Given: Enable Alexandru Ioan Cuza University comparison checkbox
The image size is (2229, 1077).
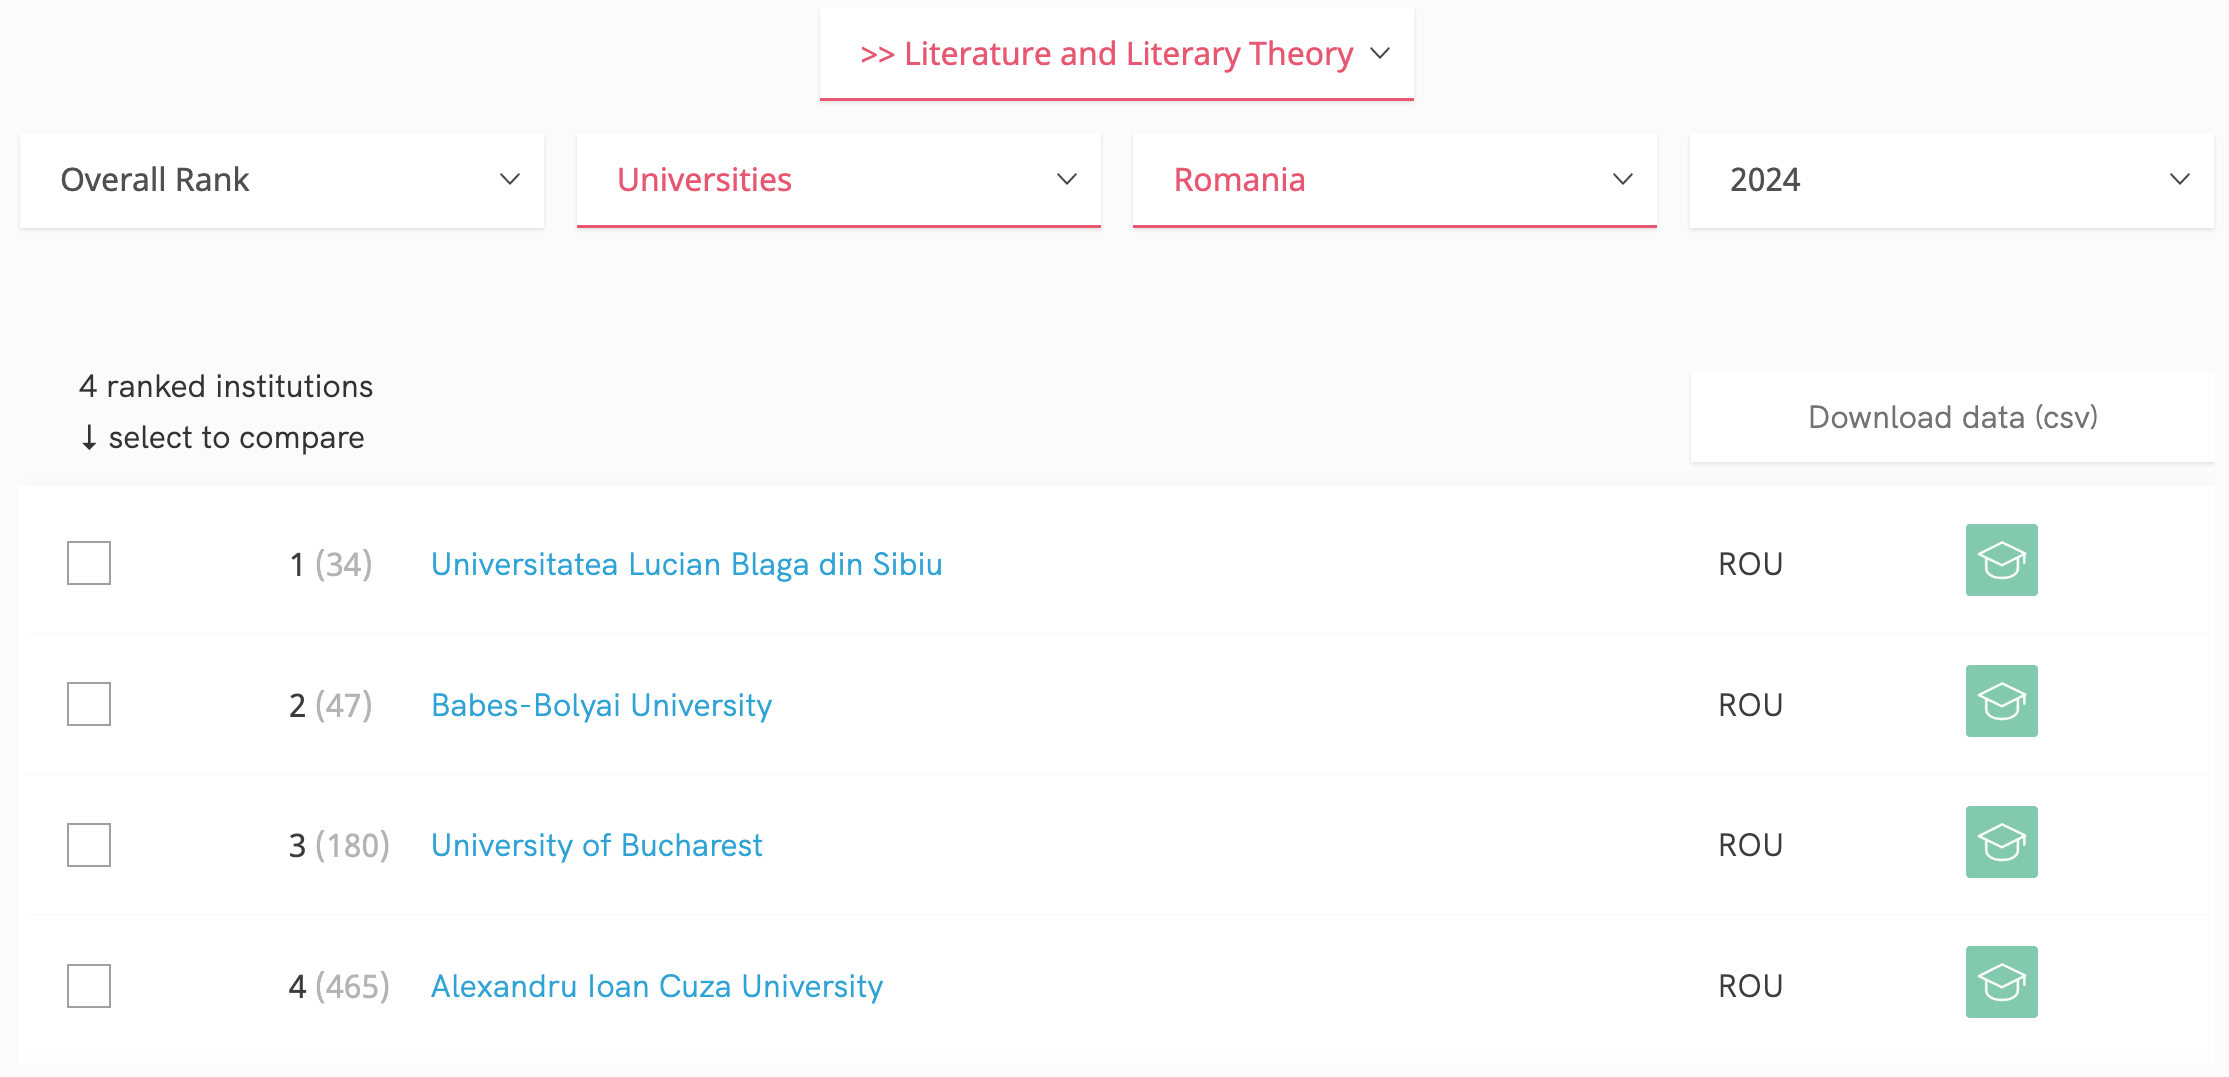Looking at the screenshot, I should [x=89, y=986].
